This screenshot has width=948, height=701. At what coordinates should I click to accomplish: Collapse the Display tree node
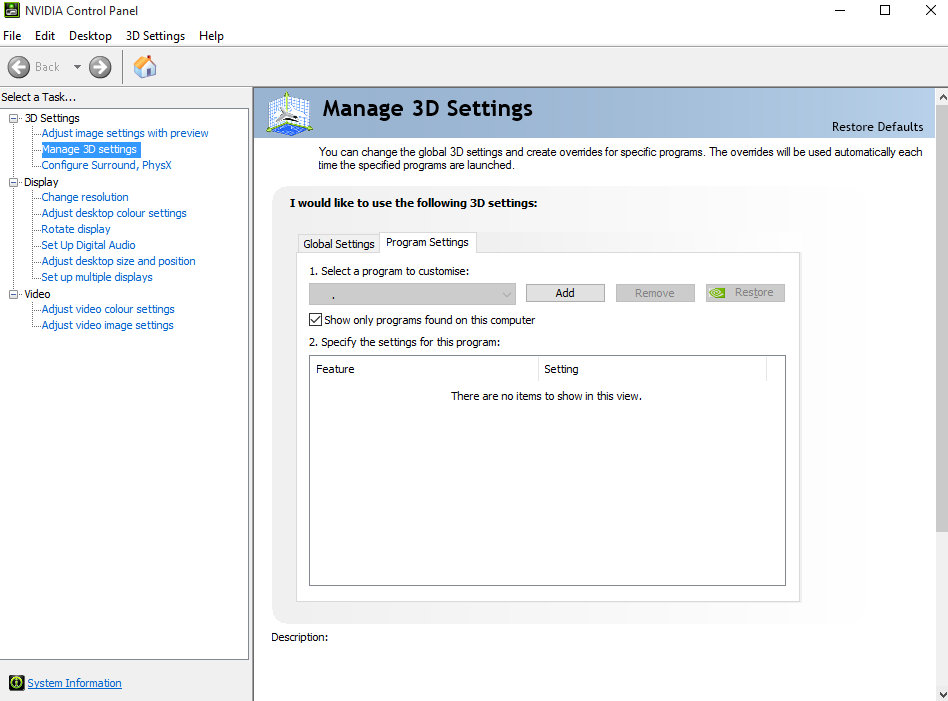coord(13,182)
